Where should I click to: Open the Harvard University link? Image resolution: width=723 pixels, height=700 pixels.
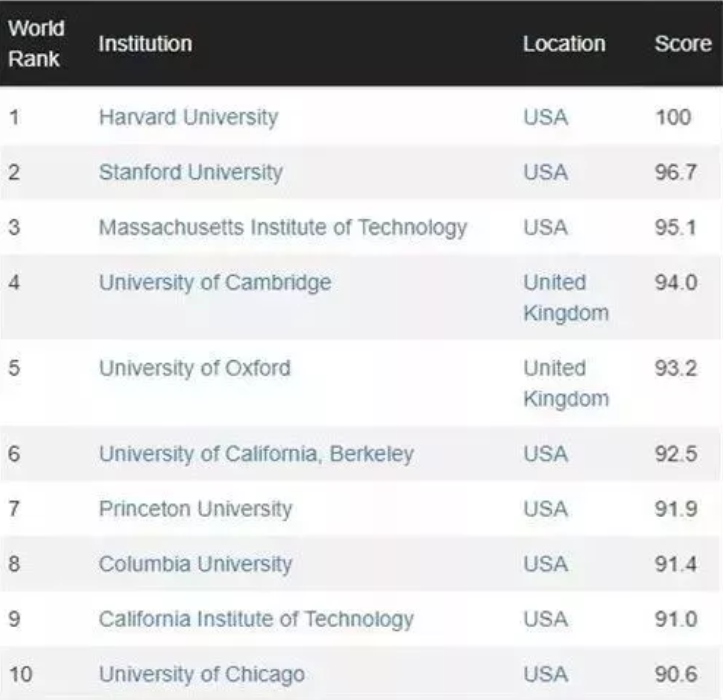189,117
